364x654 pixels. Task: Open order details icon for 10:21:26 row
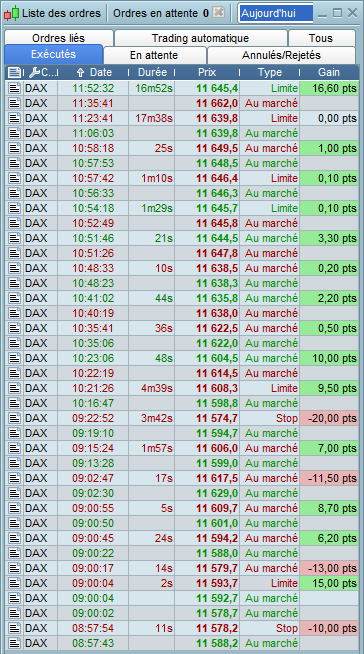point(15,388)
